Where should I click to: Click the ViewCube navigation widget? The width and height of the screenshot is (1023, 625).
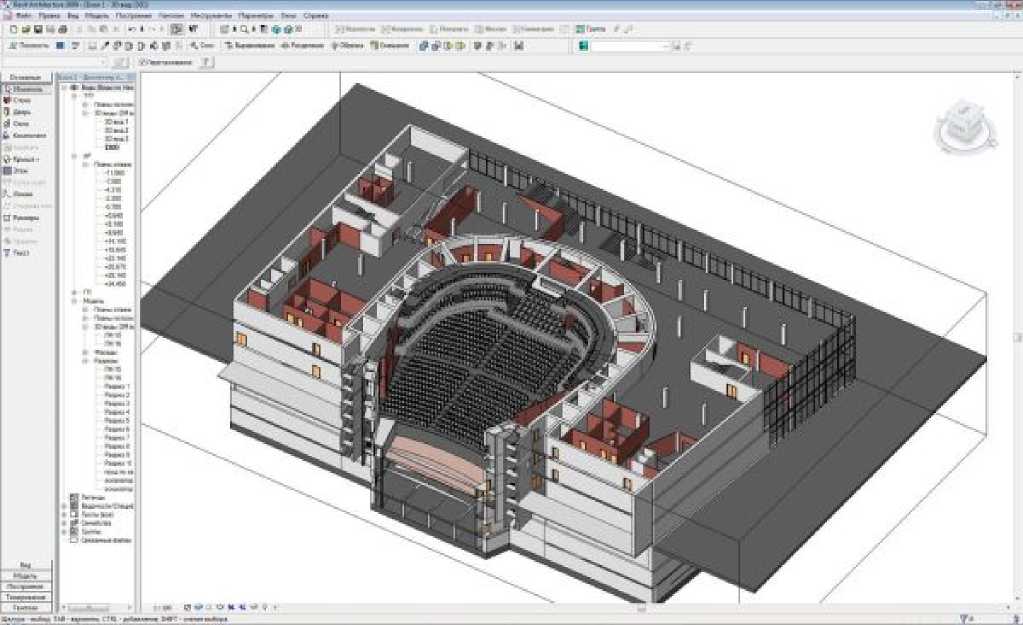[962, 127]
